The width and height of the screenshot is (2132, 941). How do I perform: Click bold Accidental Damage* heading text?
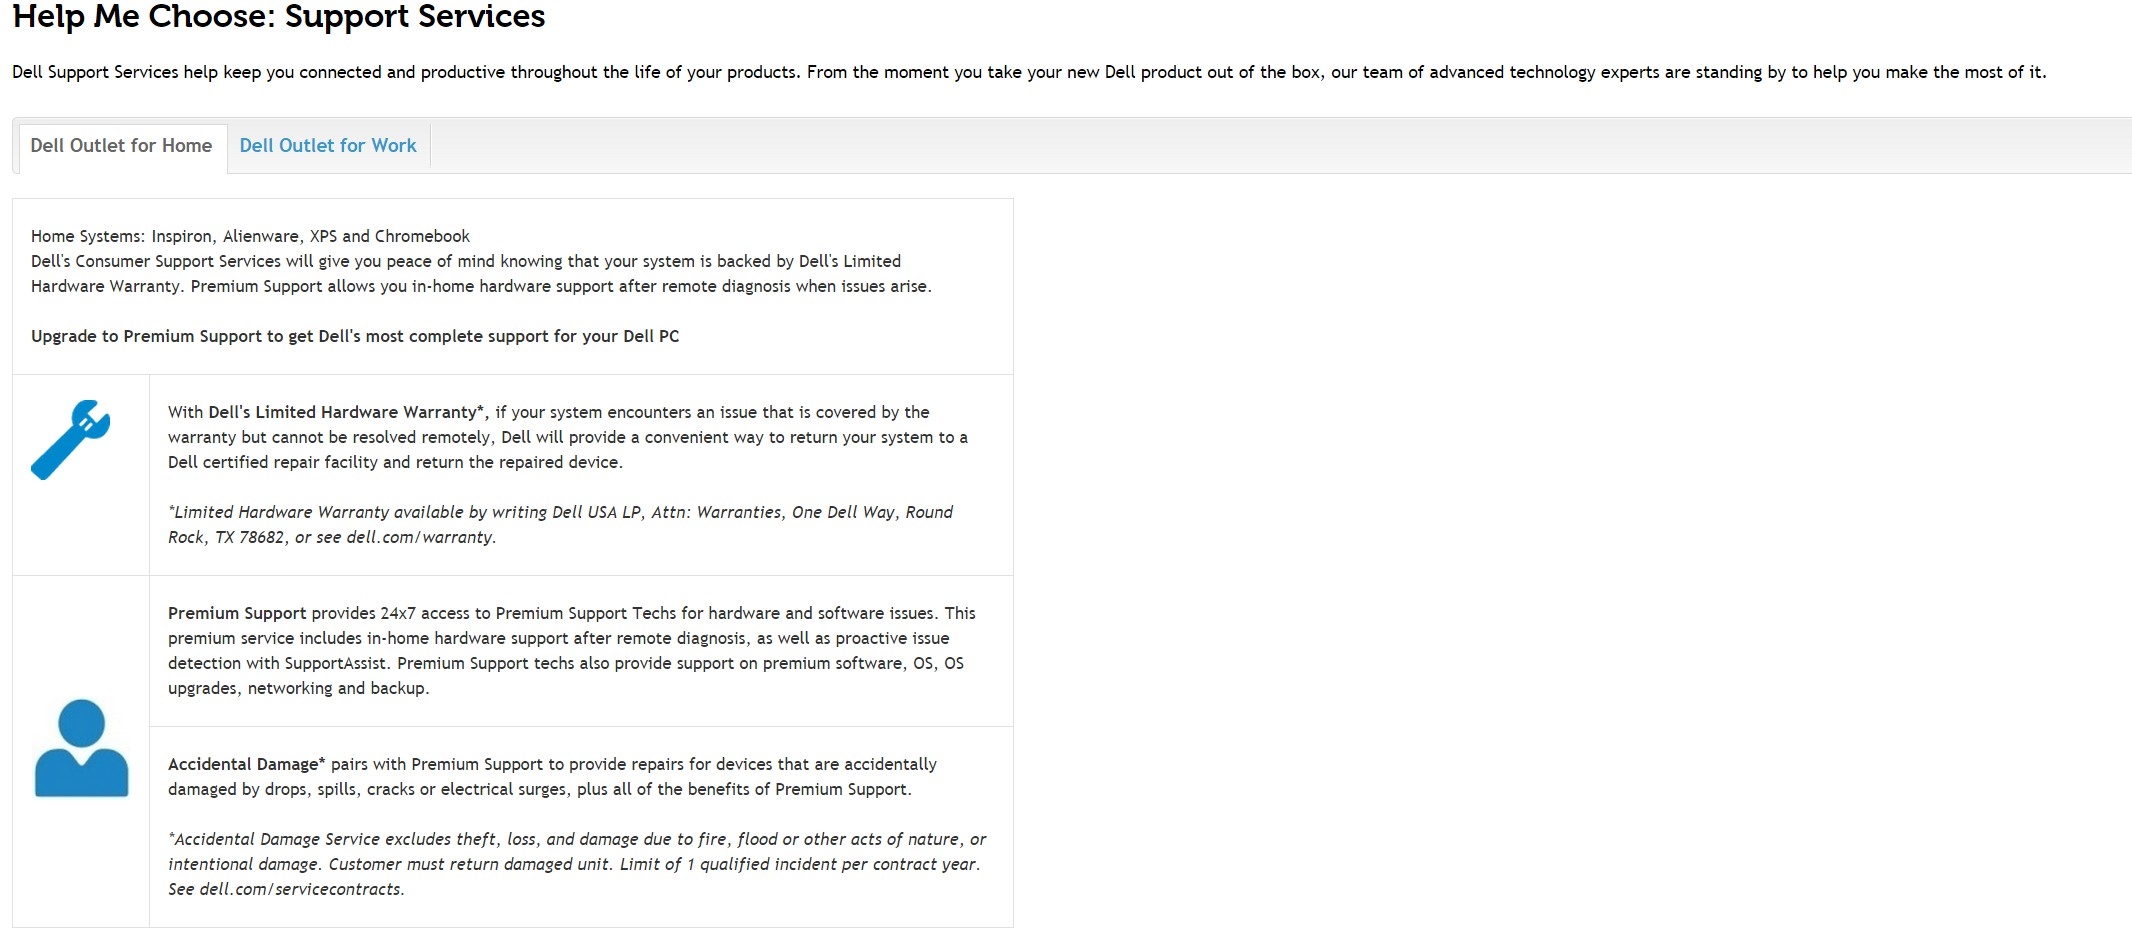pos(247,764)
